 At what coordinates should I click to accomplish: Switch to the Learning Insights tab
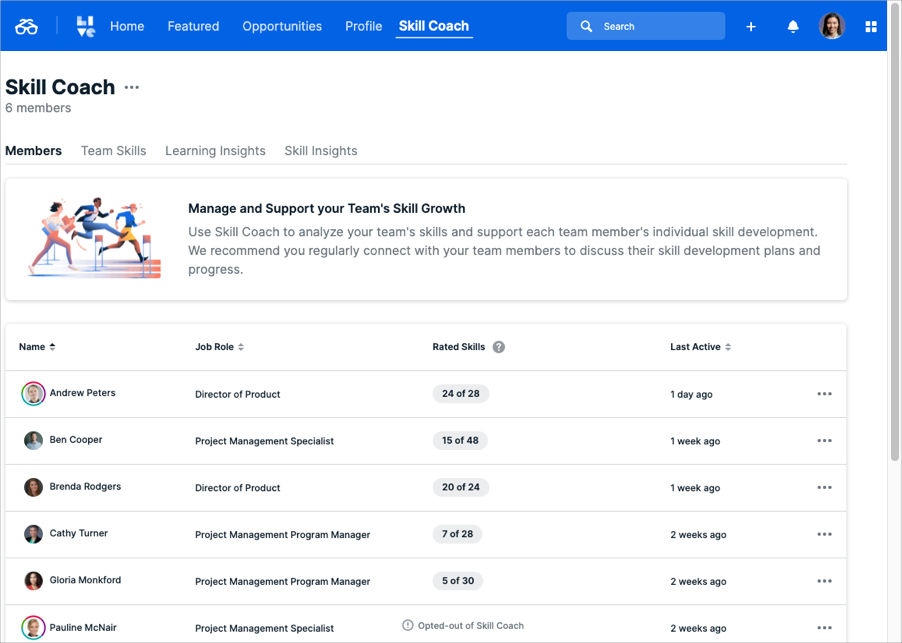pyautogui.click(x=215, y=151)
